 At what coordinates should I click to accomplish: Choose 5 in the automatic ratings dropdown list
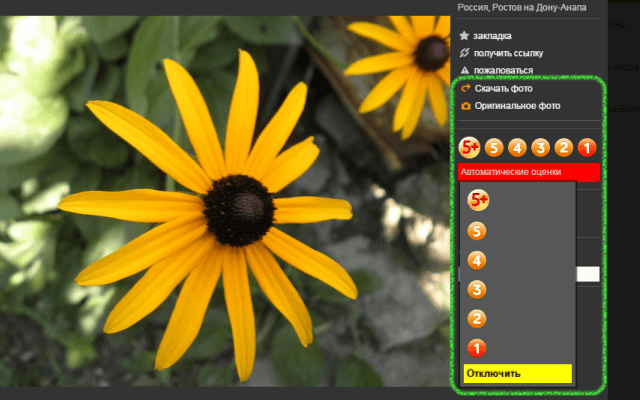point(477,231)
